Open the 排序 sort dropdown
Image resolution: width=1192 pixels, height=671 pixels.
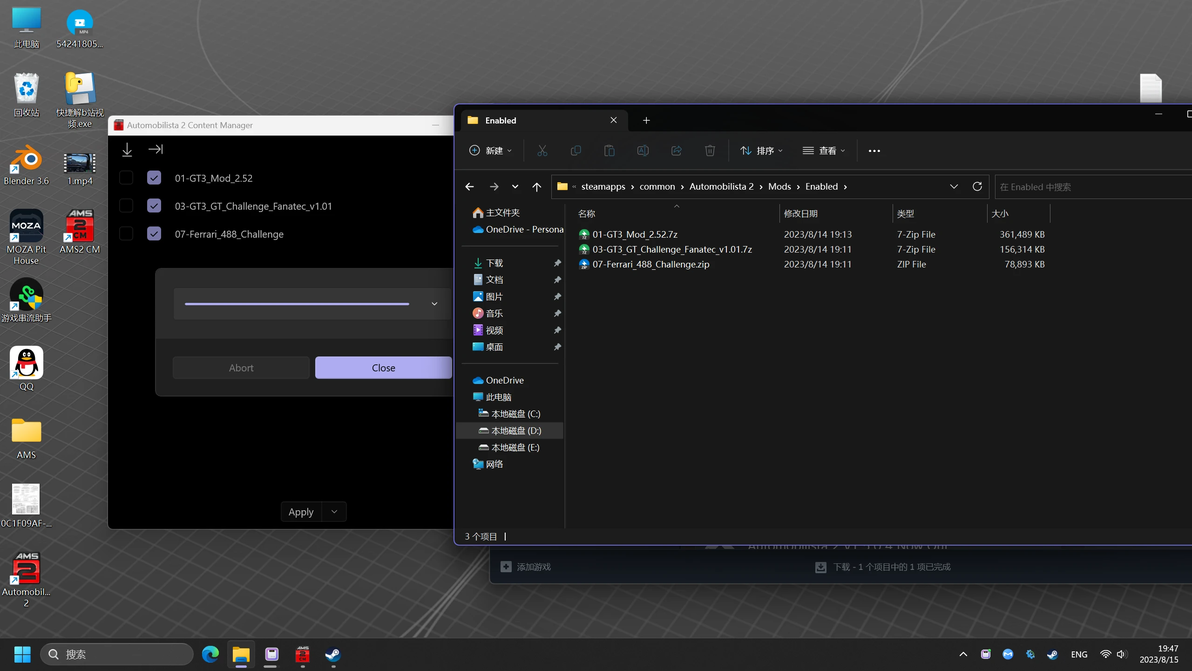click(x=762, y=151)
